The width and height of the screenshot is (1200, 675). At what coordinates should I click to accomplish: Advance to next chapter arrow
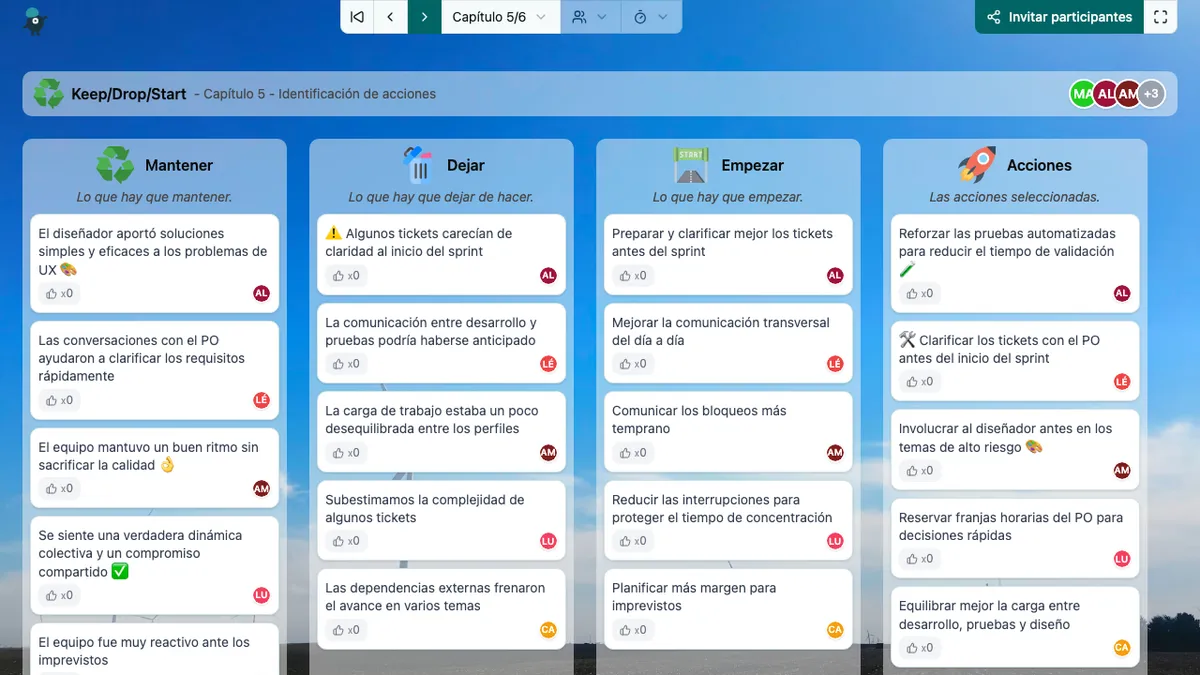point(425,17)
